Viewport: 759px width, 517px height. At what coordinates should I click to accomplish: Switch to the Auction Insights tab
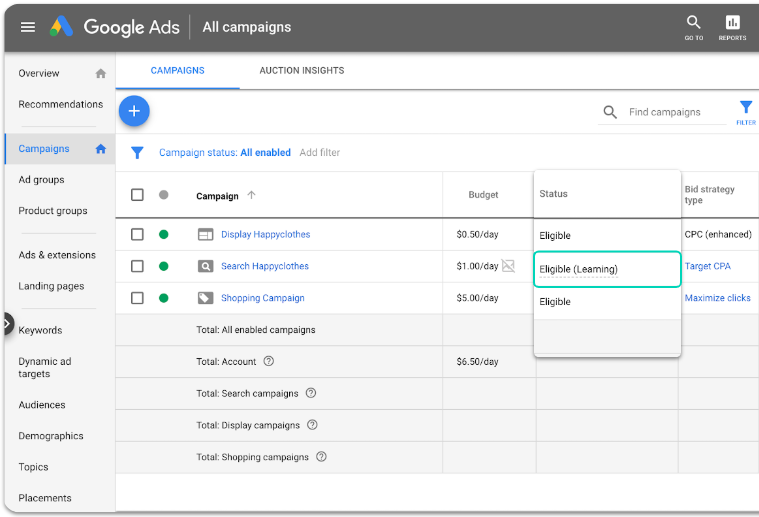pyautogui.click(x=301, y=71)
